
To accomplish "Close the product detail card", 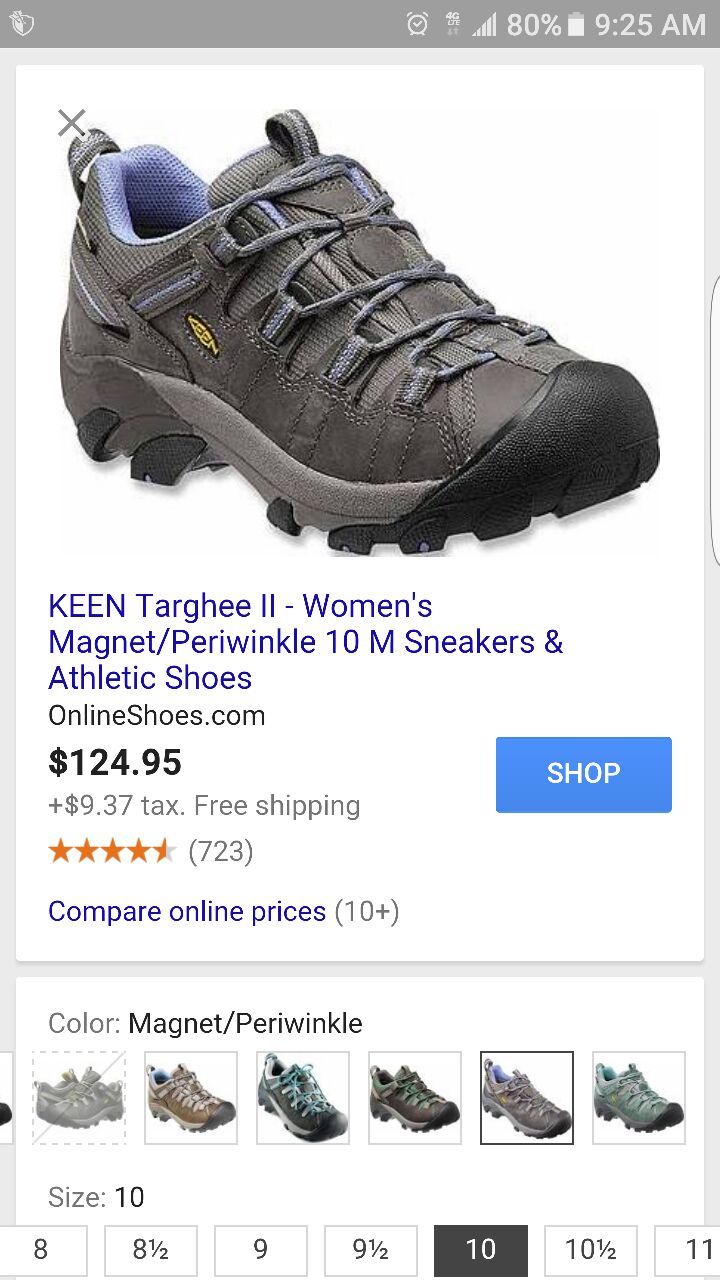I will [72, 123].
